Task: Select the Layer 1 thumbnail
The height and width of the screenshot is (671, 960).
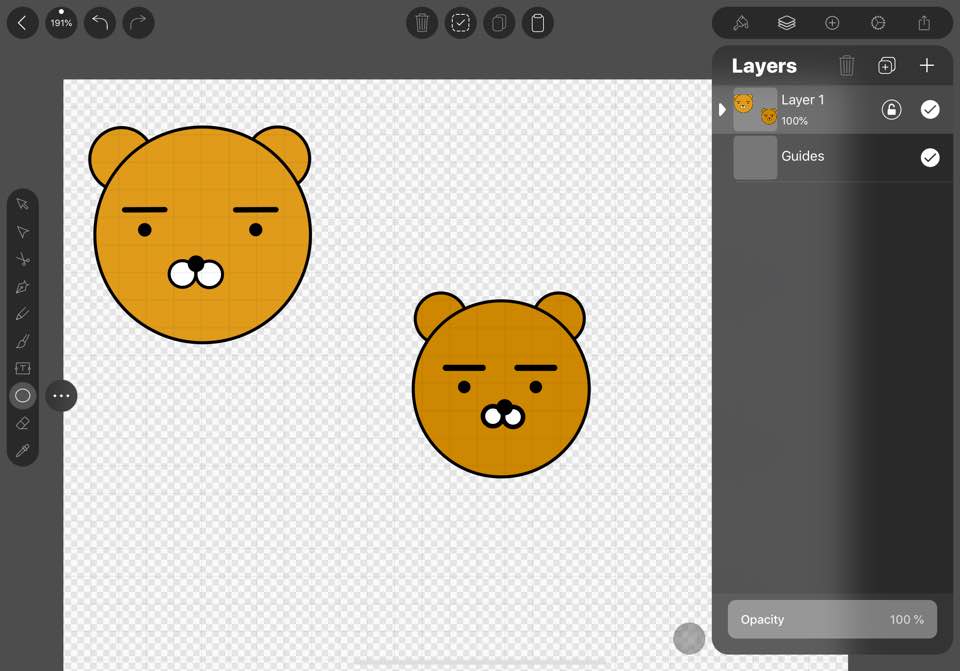Action: tap(755, 110)
